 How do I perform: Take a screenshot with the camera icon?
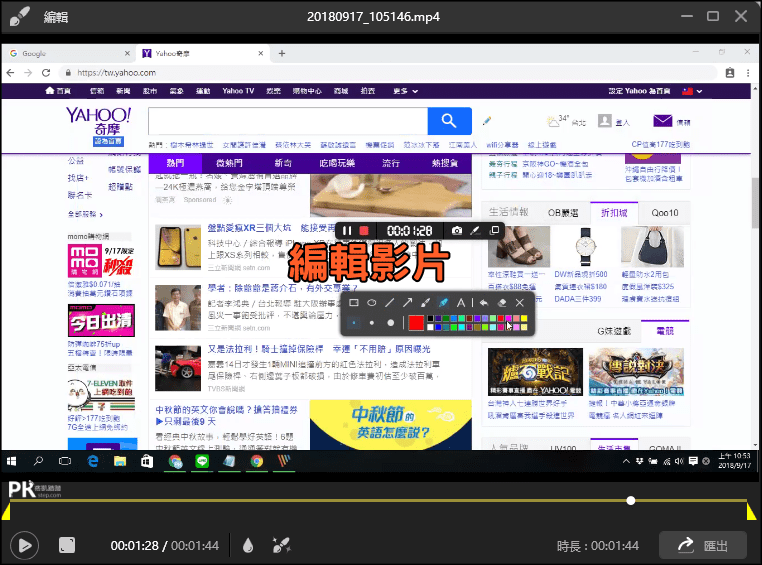point(457,231)
